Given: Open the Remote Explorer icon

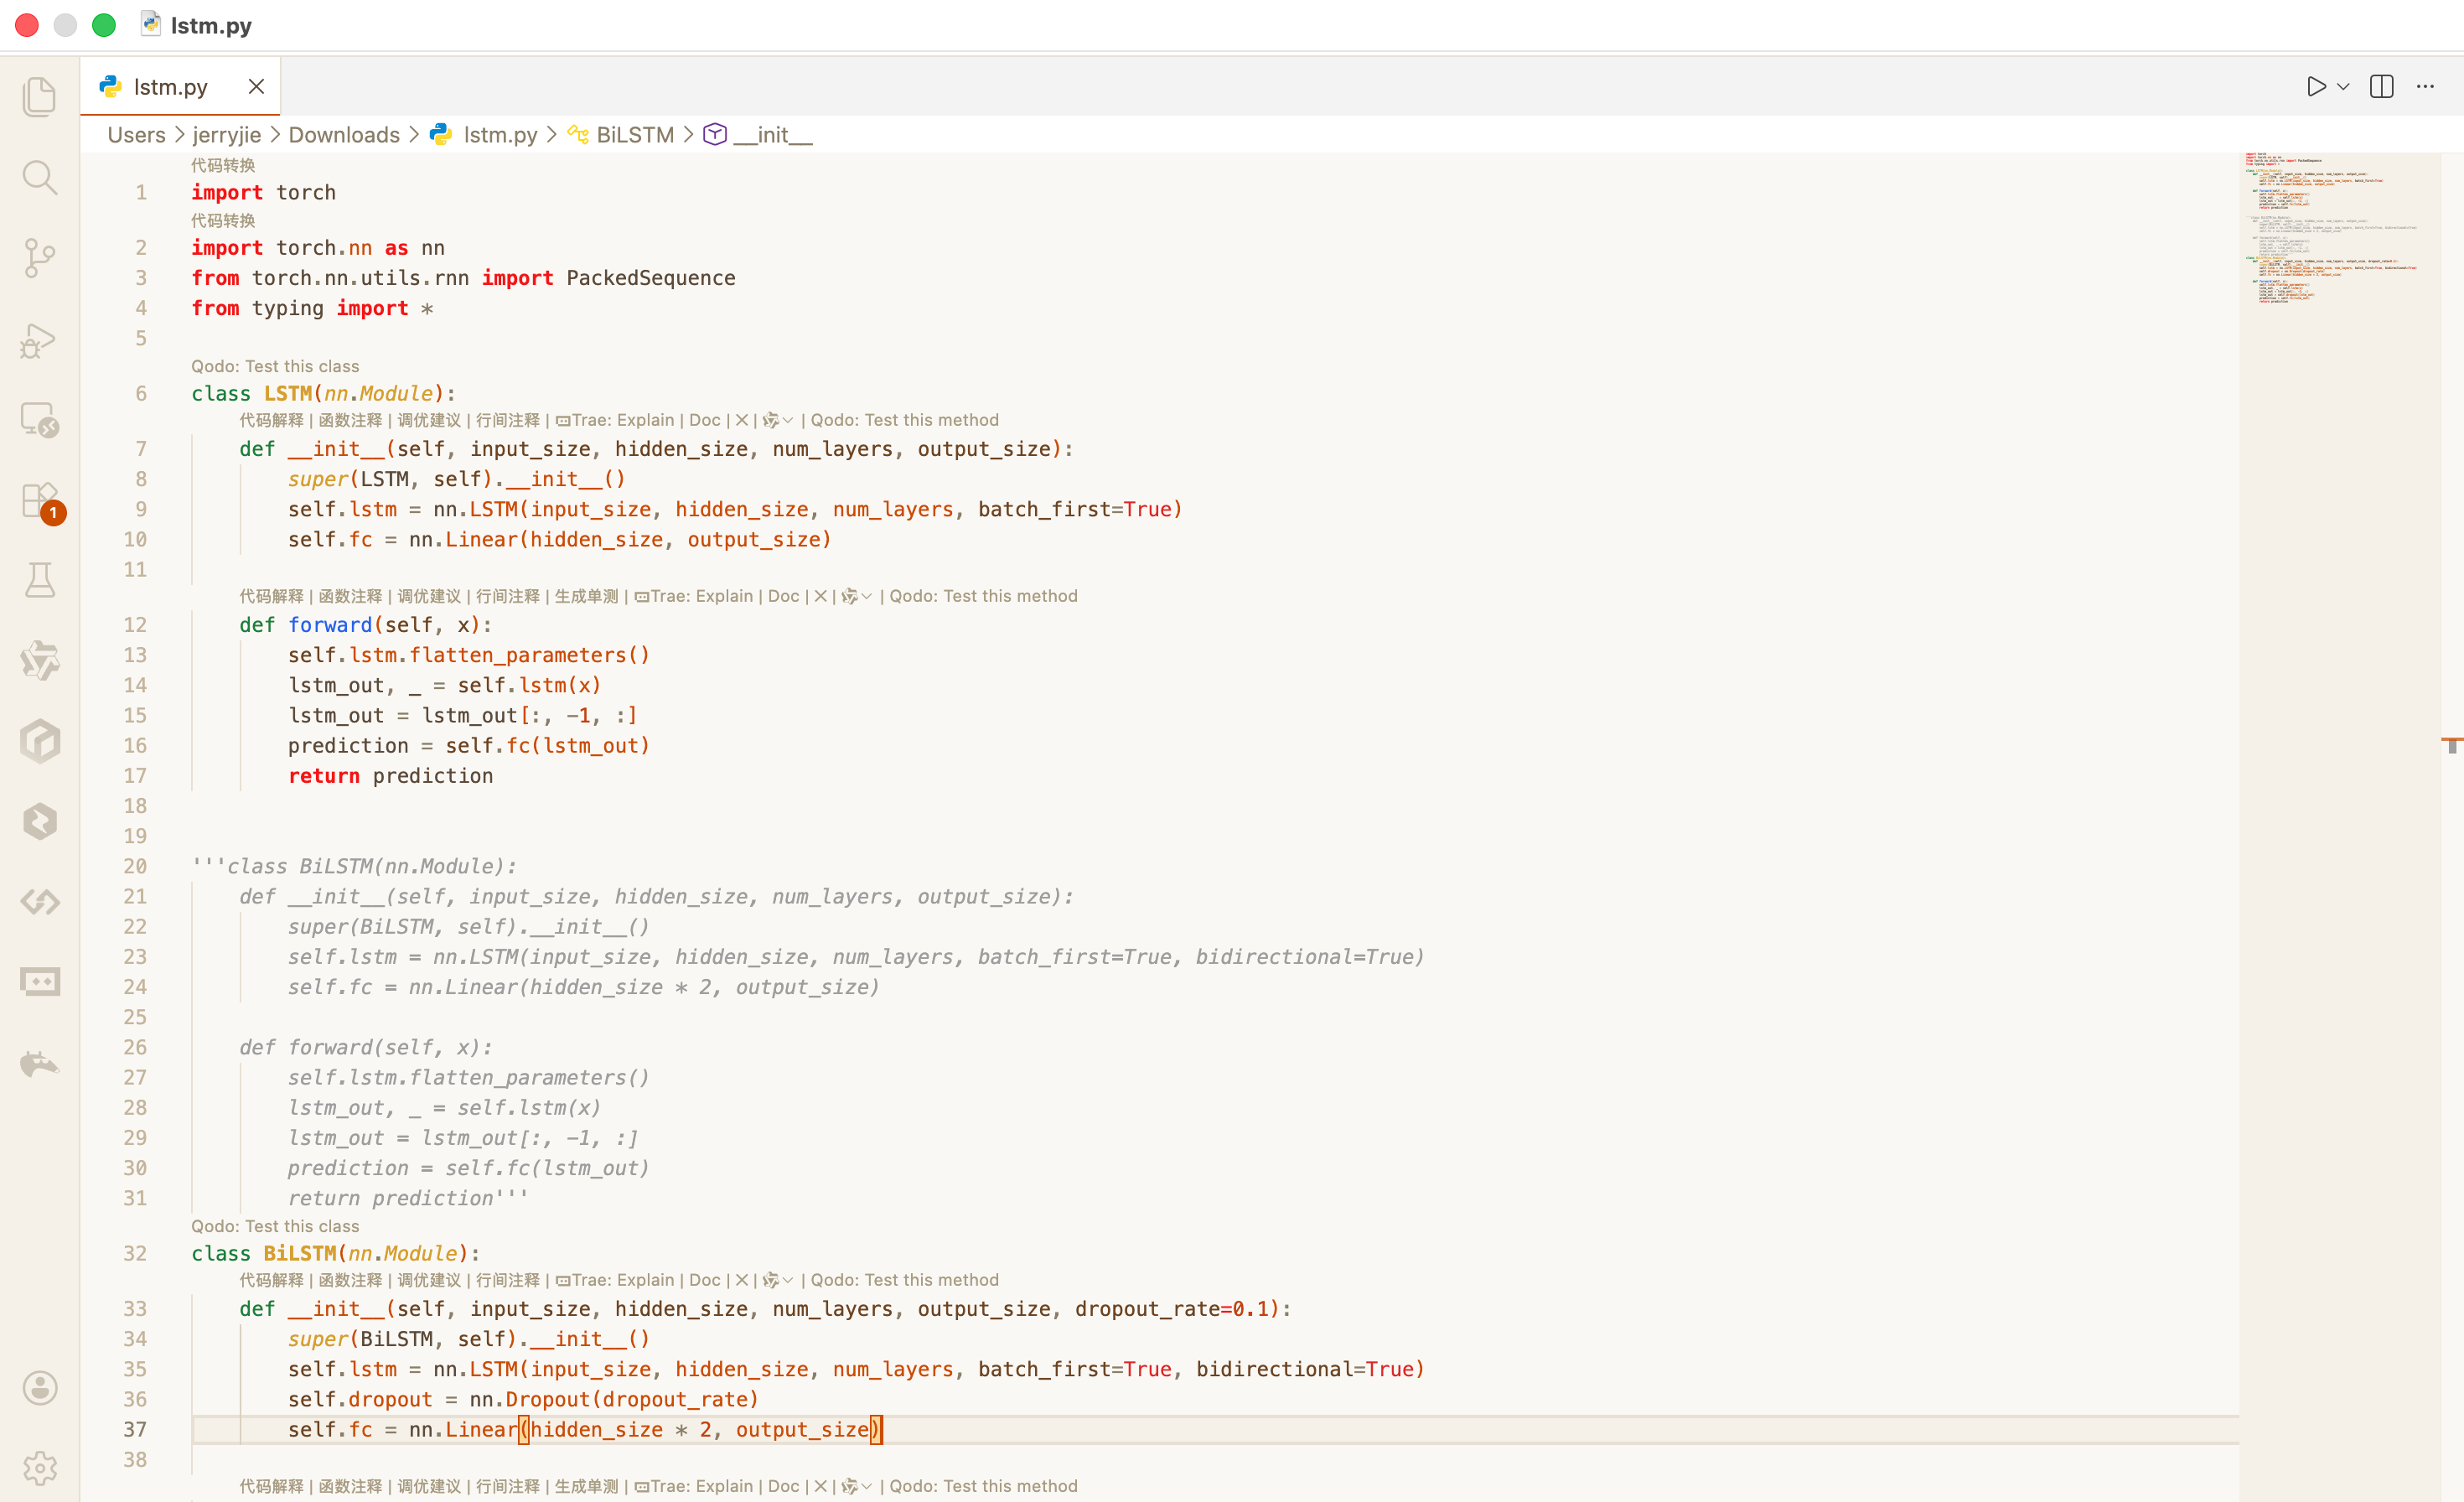Looking at the screenshot, I should click(x=40, y=421).
